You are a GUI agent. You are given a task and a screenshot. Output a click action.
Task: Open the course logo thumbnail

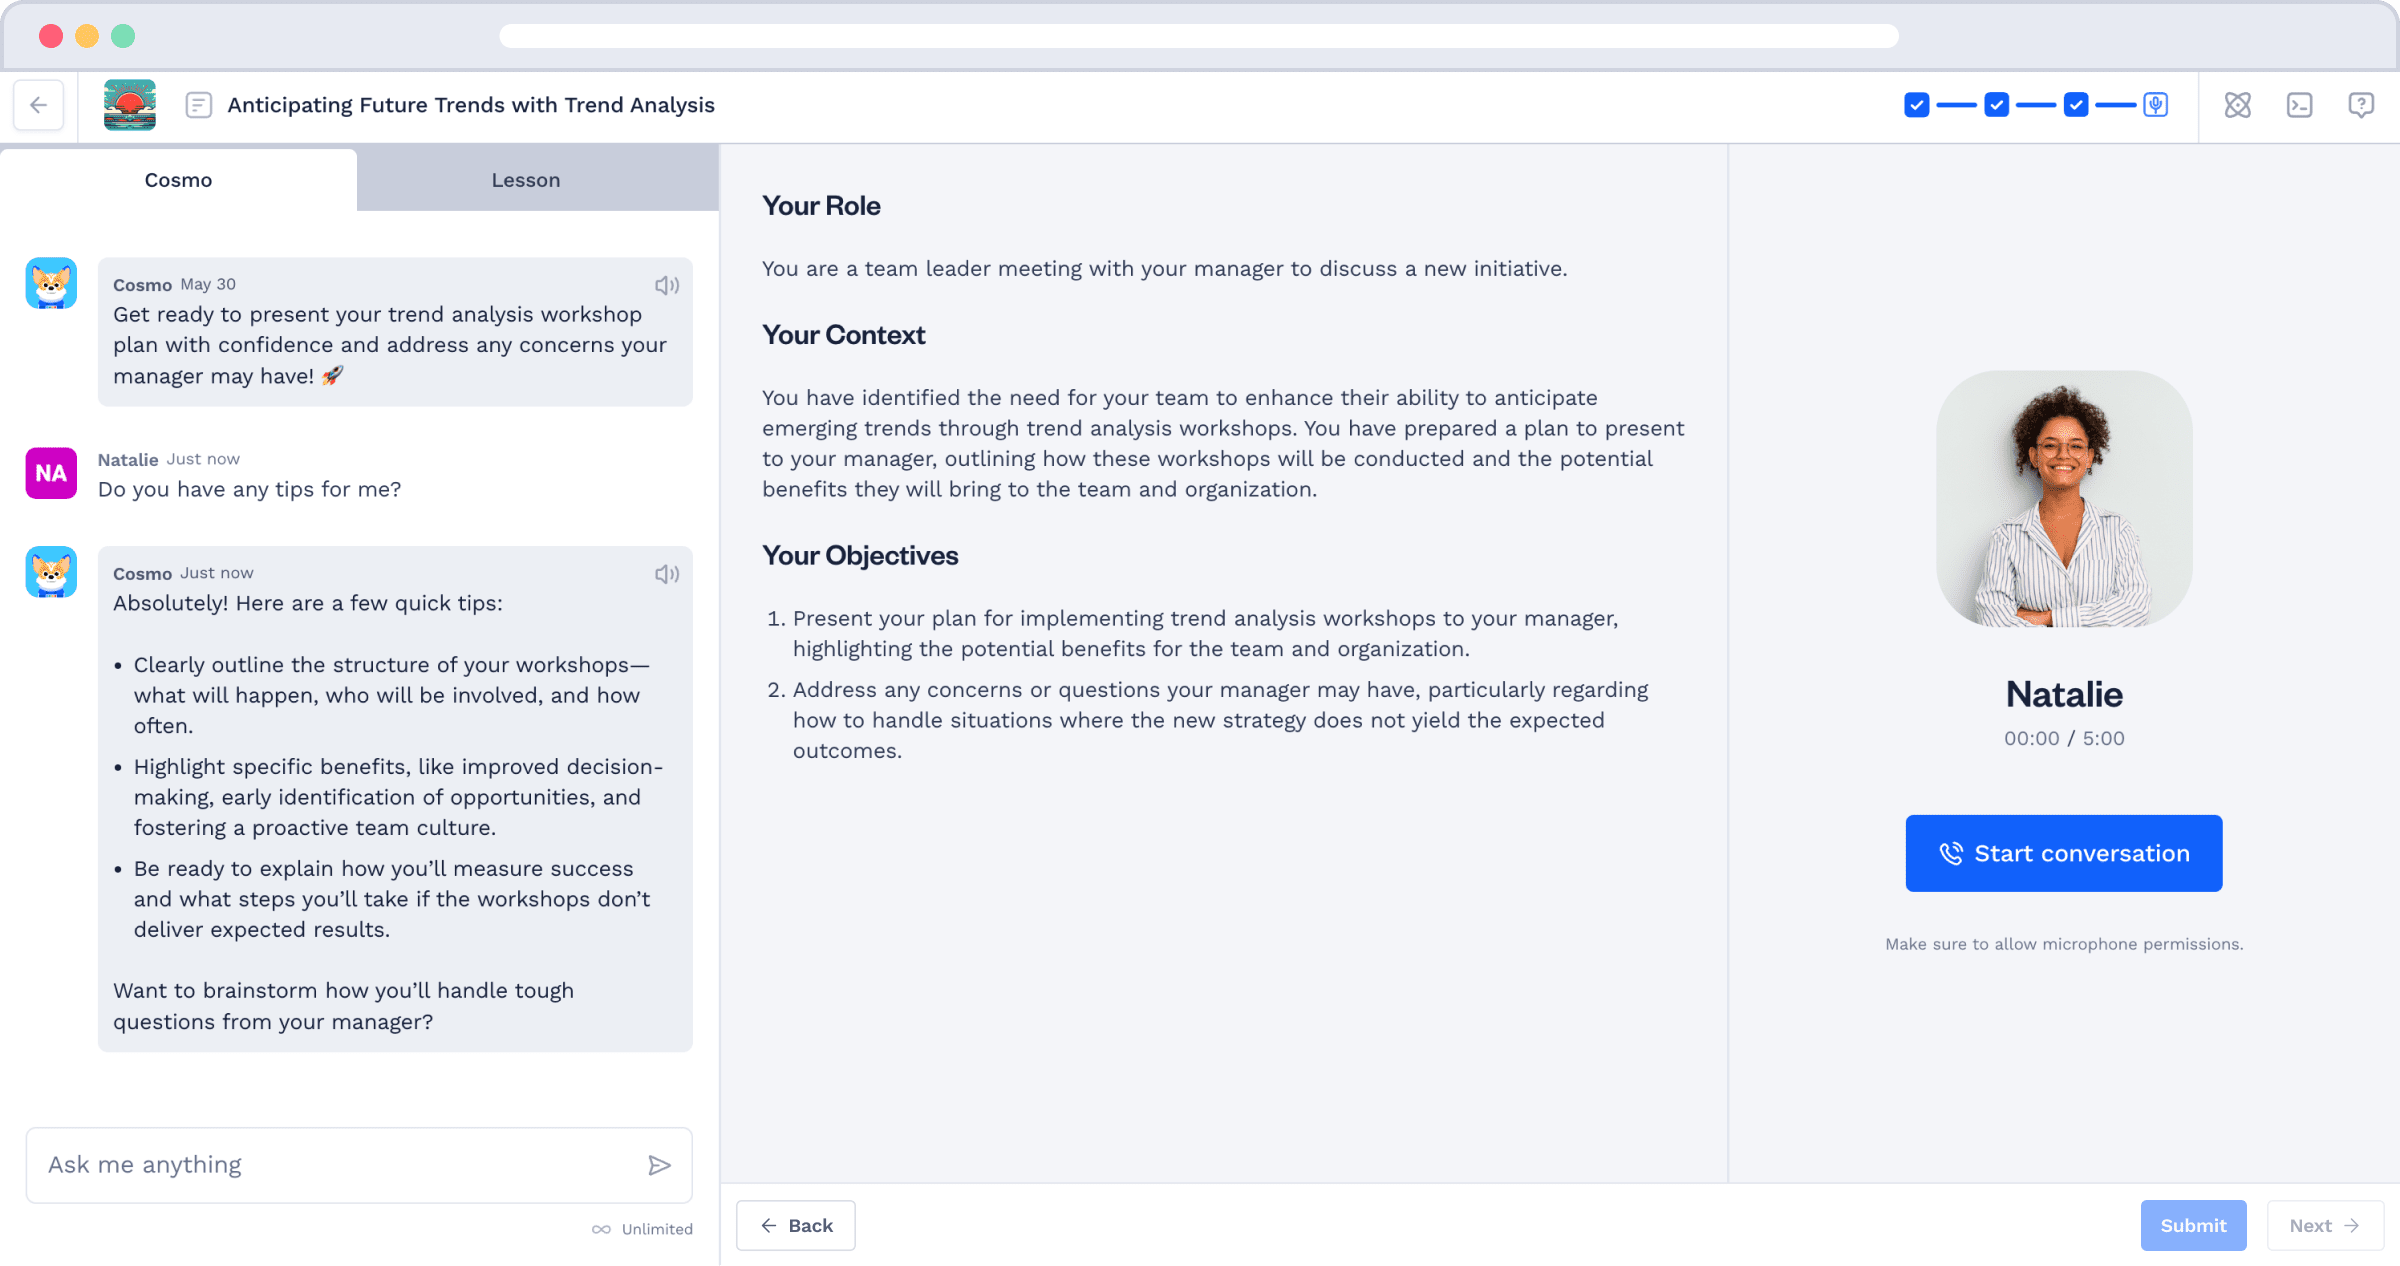click(x=130, y=105)
